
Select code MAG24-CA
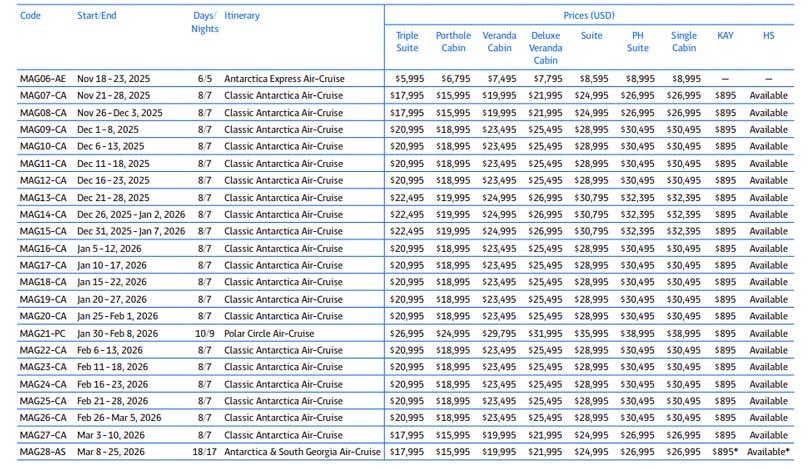43,384
